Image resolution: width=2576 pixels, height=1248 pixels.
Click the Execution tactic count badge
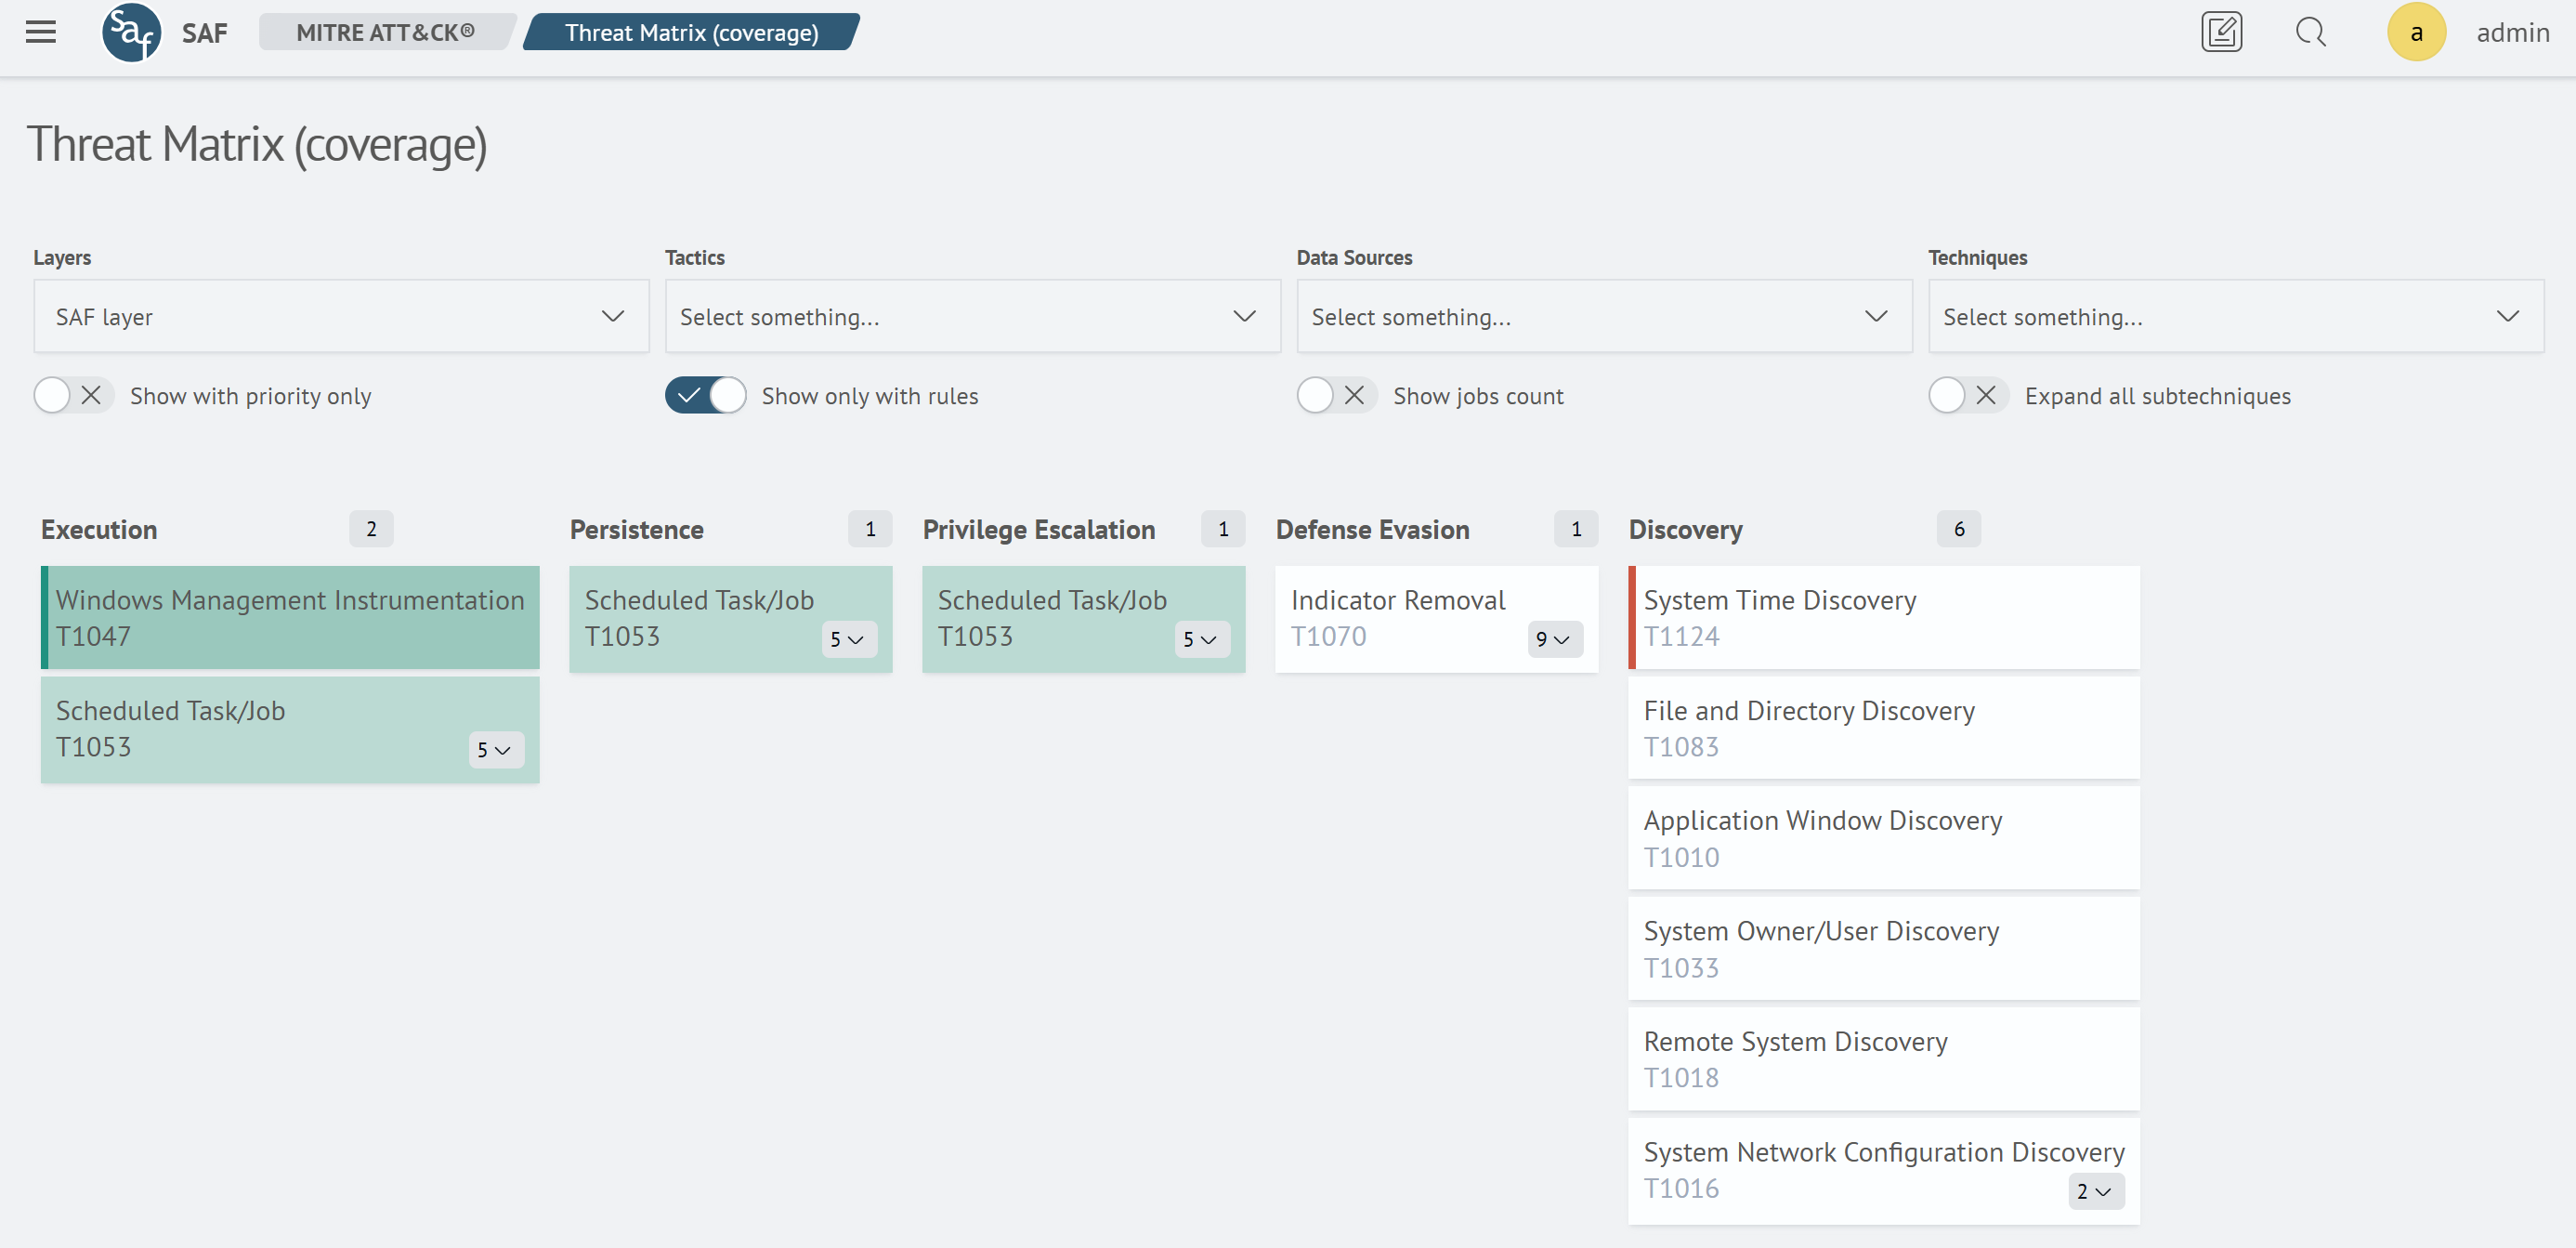click(371, 529)
